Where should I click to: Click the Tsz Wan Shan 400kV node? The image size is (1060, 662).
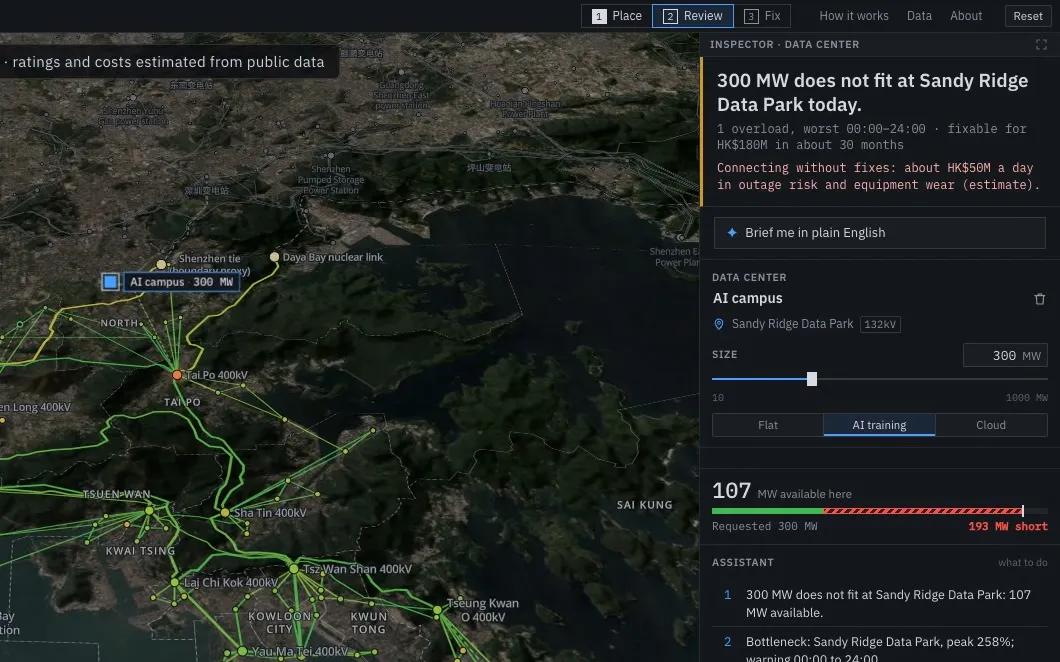(294, 569)
